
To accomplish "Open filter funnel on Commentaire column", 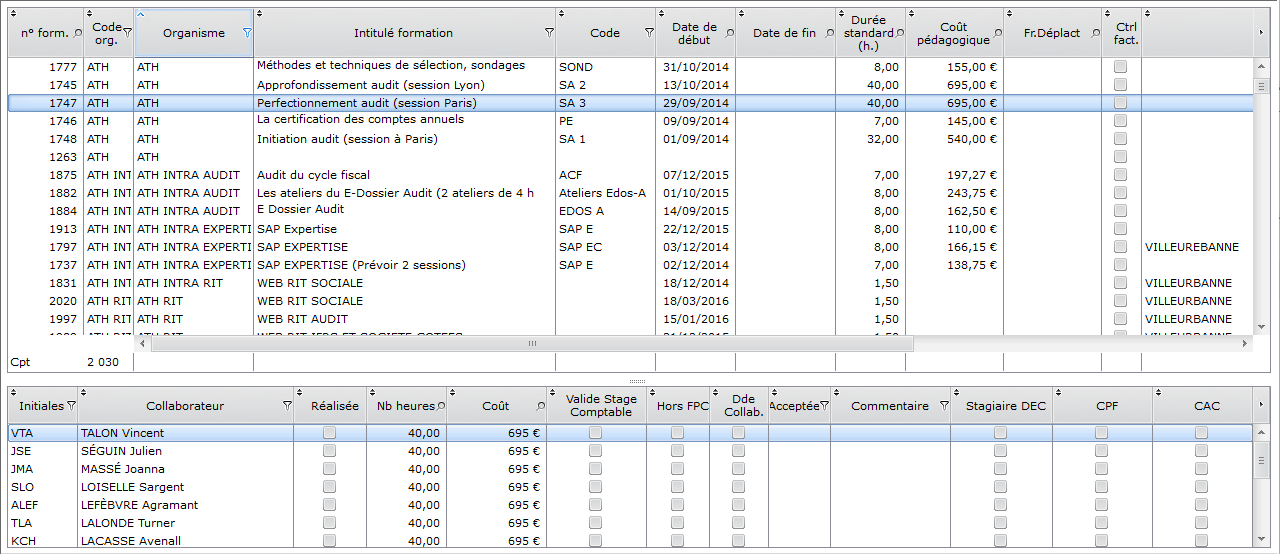I will [944, 406].
